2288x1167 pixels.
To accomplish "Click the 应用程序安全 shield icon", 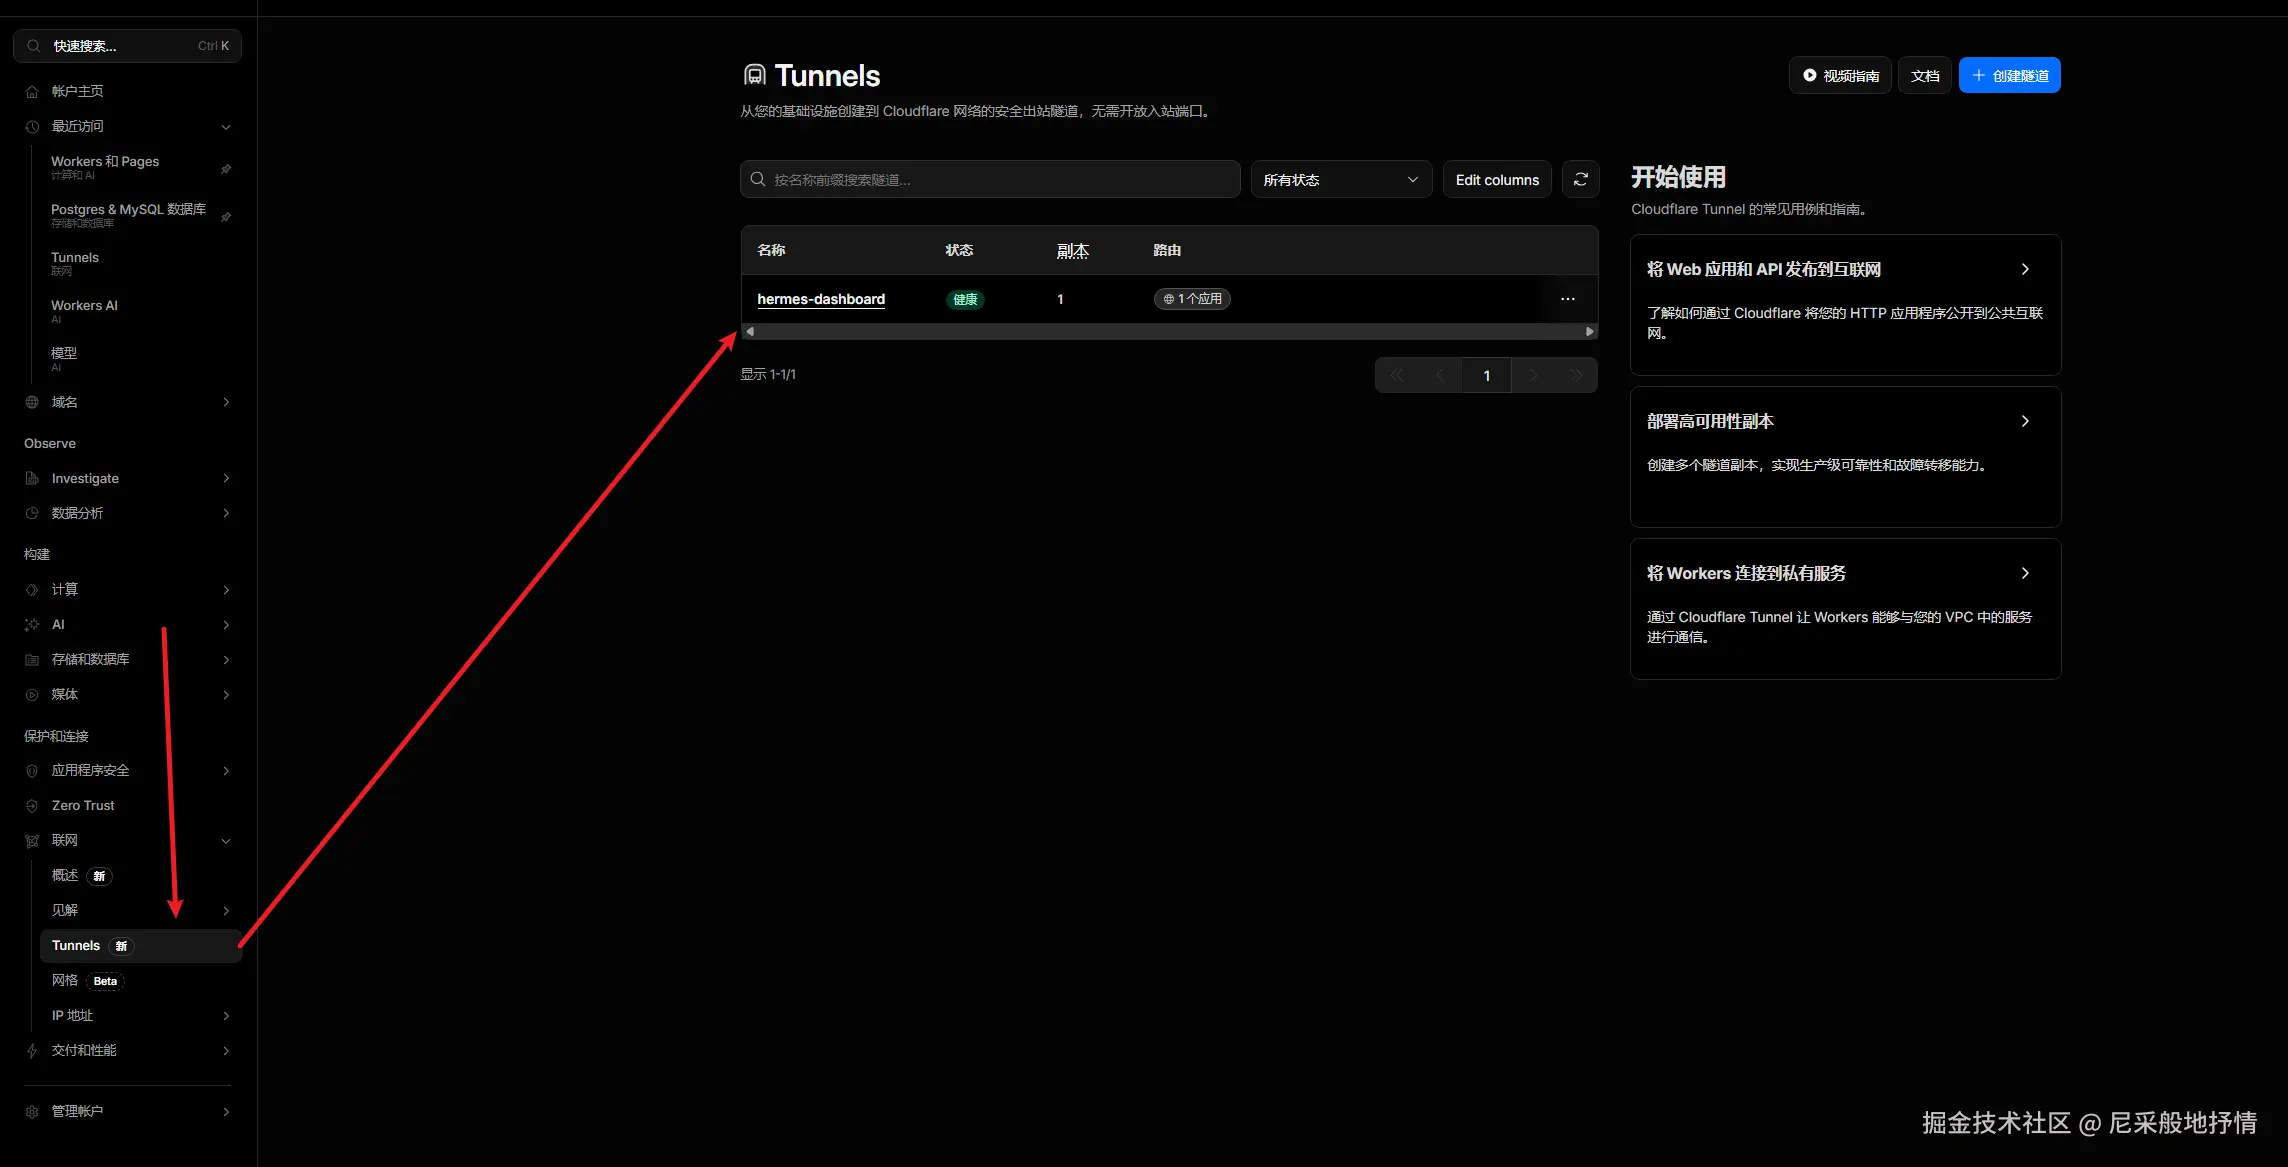I will 32,771.
